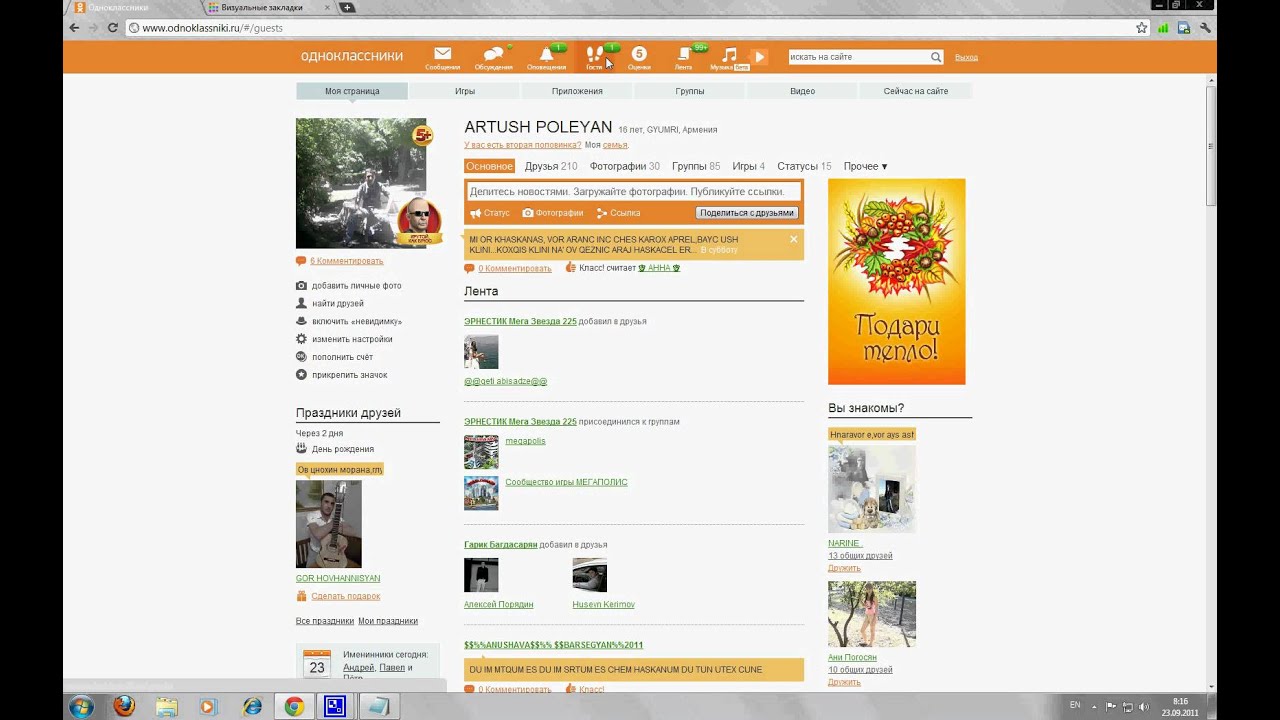Viewport: 1280px width, 720px height.
Task: Reload page with browser refresh button
Action: pyautogui.click(x=113, y=28)
